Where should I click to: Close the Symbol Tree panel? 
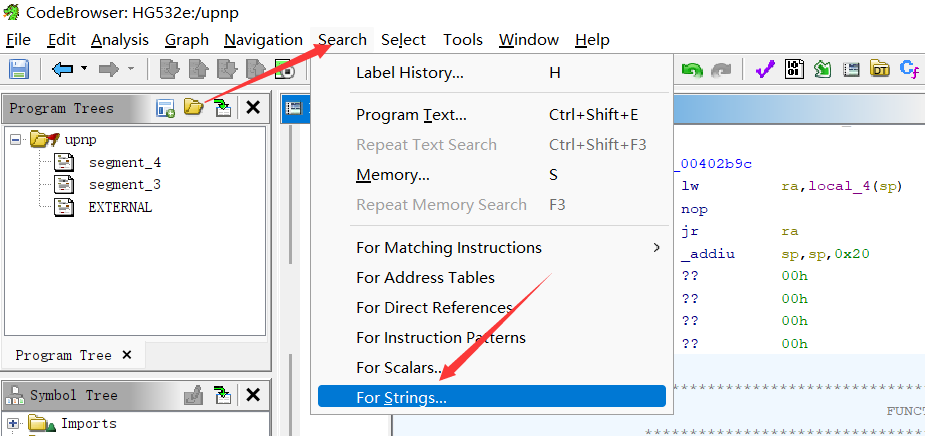253,395
